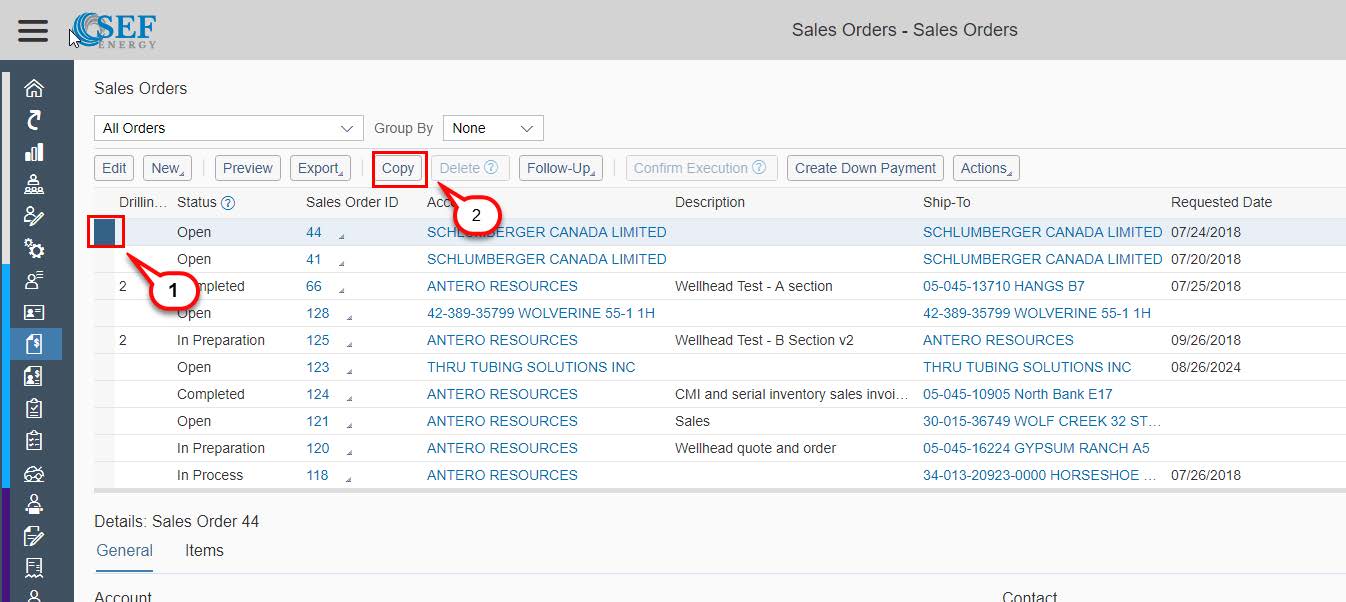Open the Export button menu
Image resolution: width=1346 pixels, height=602 pixels.
[x=320, y=168]
